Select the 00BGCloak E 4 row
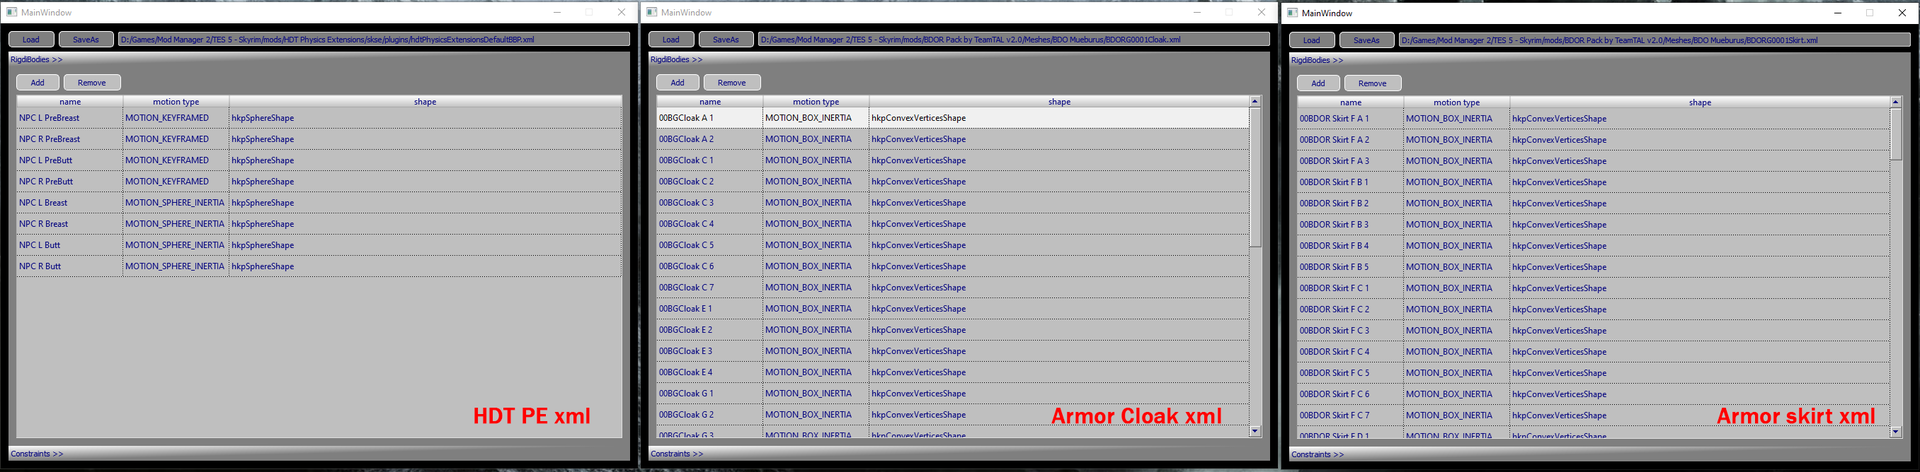Screen dimensions: 1920x472 point(953,372)
